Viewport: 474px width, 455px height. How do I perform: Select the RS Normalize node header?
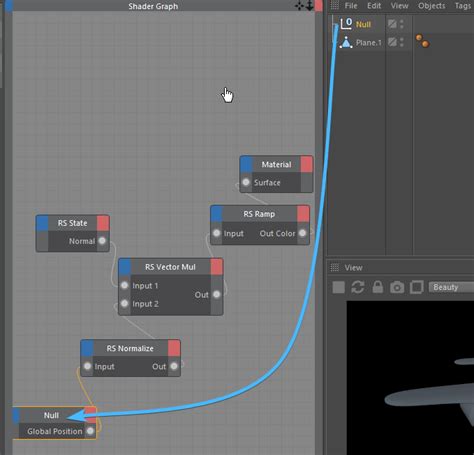(x=130, y=348)
